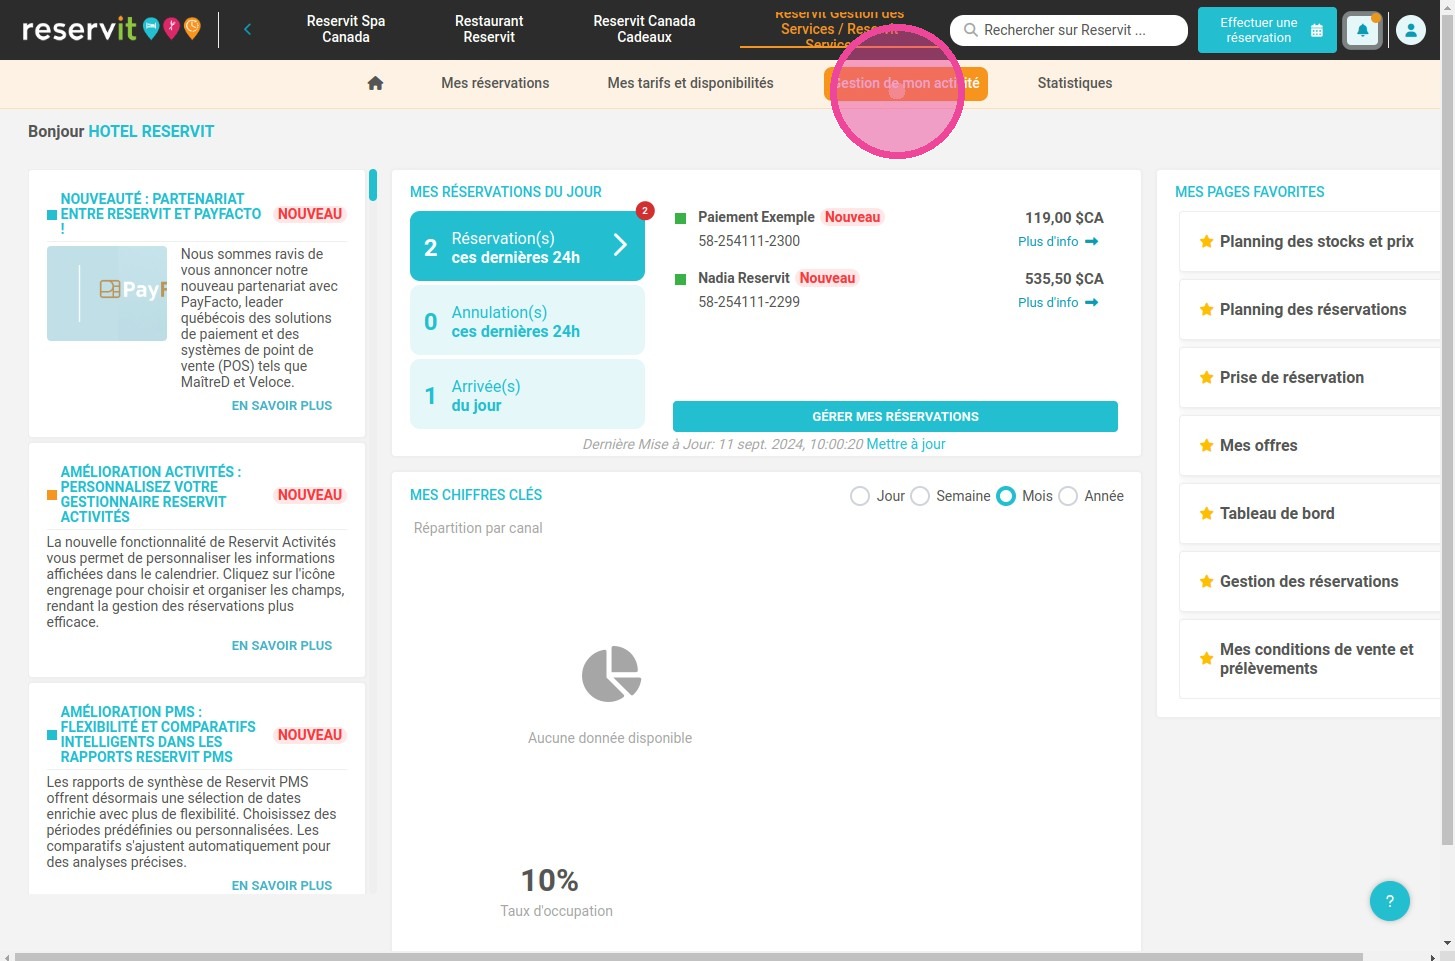Click the pie chart placeholder icon

coord(611,673)
